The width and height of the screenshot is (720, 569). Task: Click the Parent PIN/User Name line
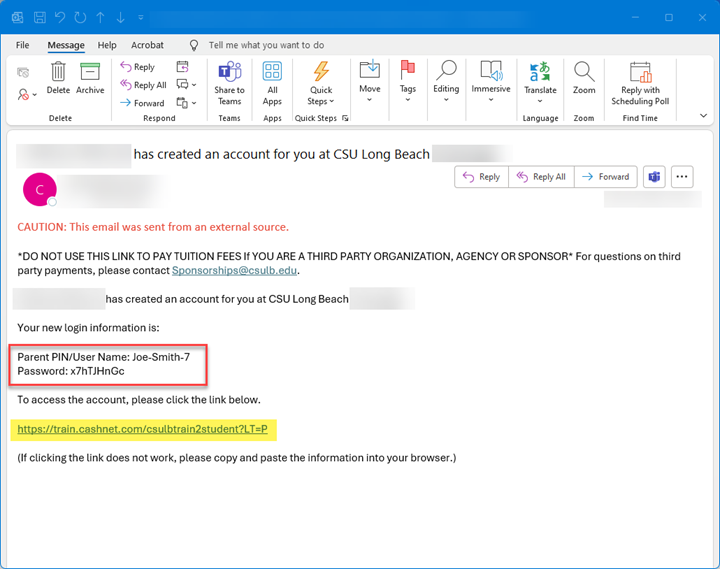[x=103, y=357]
